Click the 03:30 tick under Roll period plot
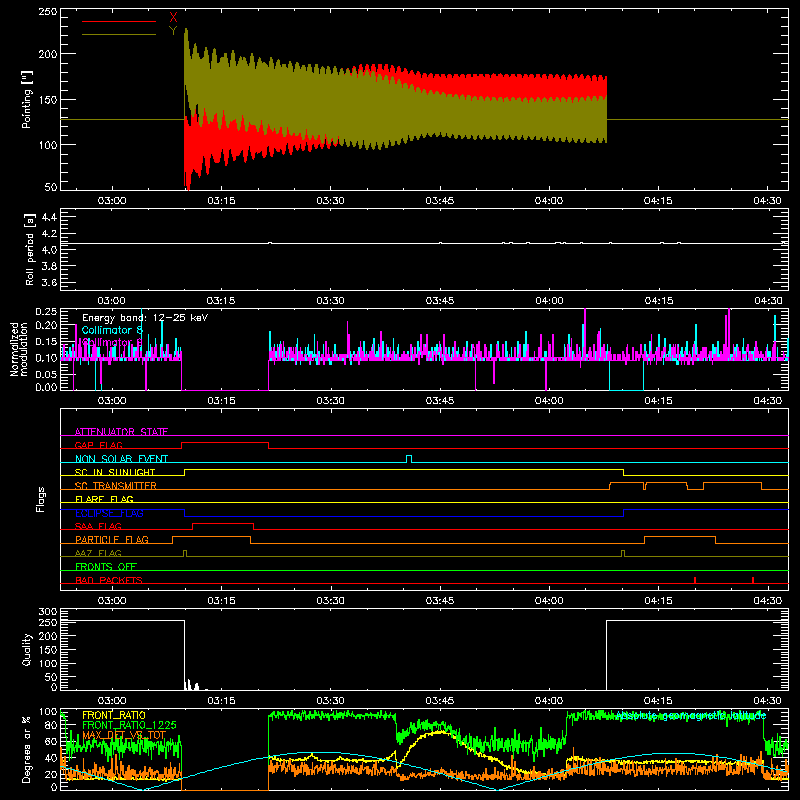The height and width of the screenshot is (800, 800). [x=331, y=301]
